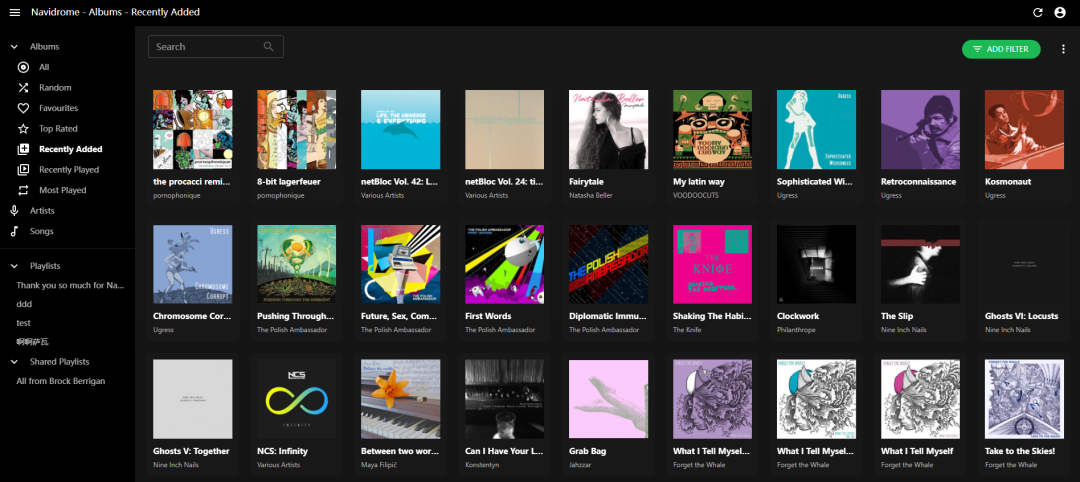The width and height of the screenshot is (1080, 482).
Task: Select Most Played in the sidebar
Action: click(63, 190)
